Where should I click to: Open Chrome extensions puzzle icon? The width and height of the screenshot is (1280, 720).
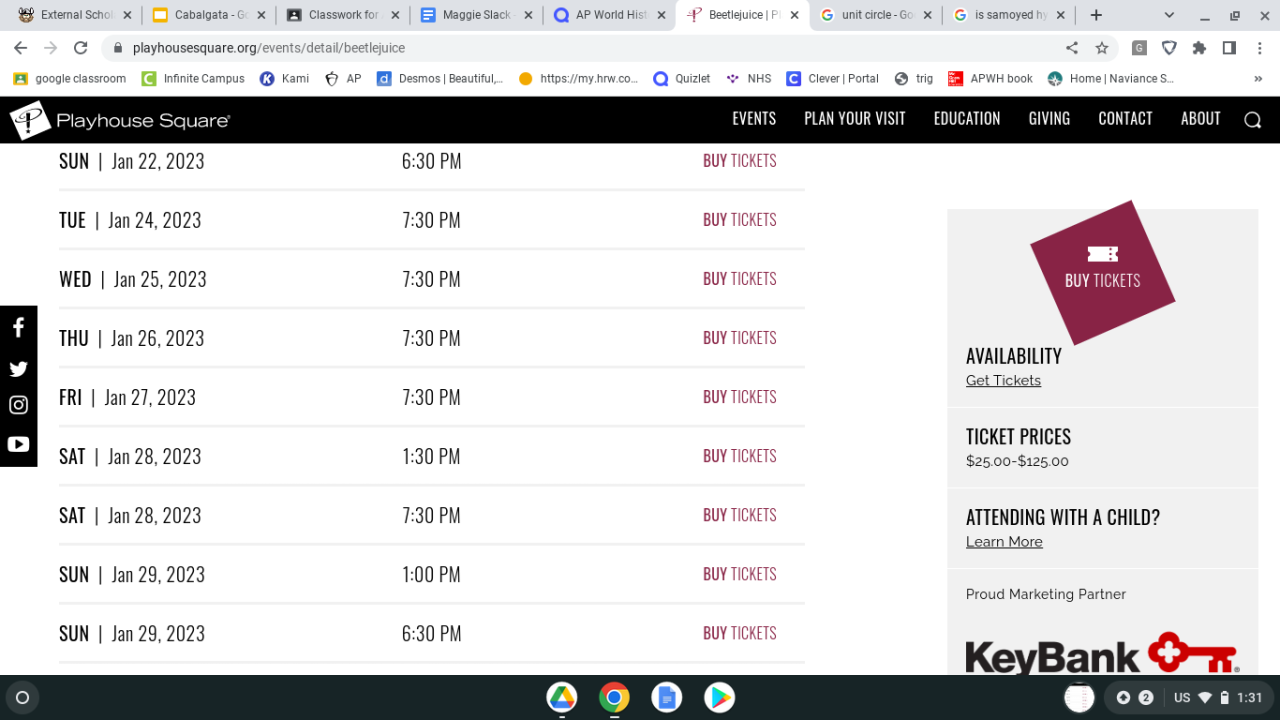[1199, 48]
